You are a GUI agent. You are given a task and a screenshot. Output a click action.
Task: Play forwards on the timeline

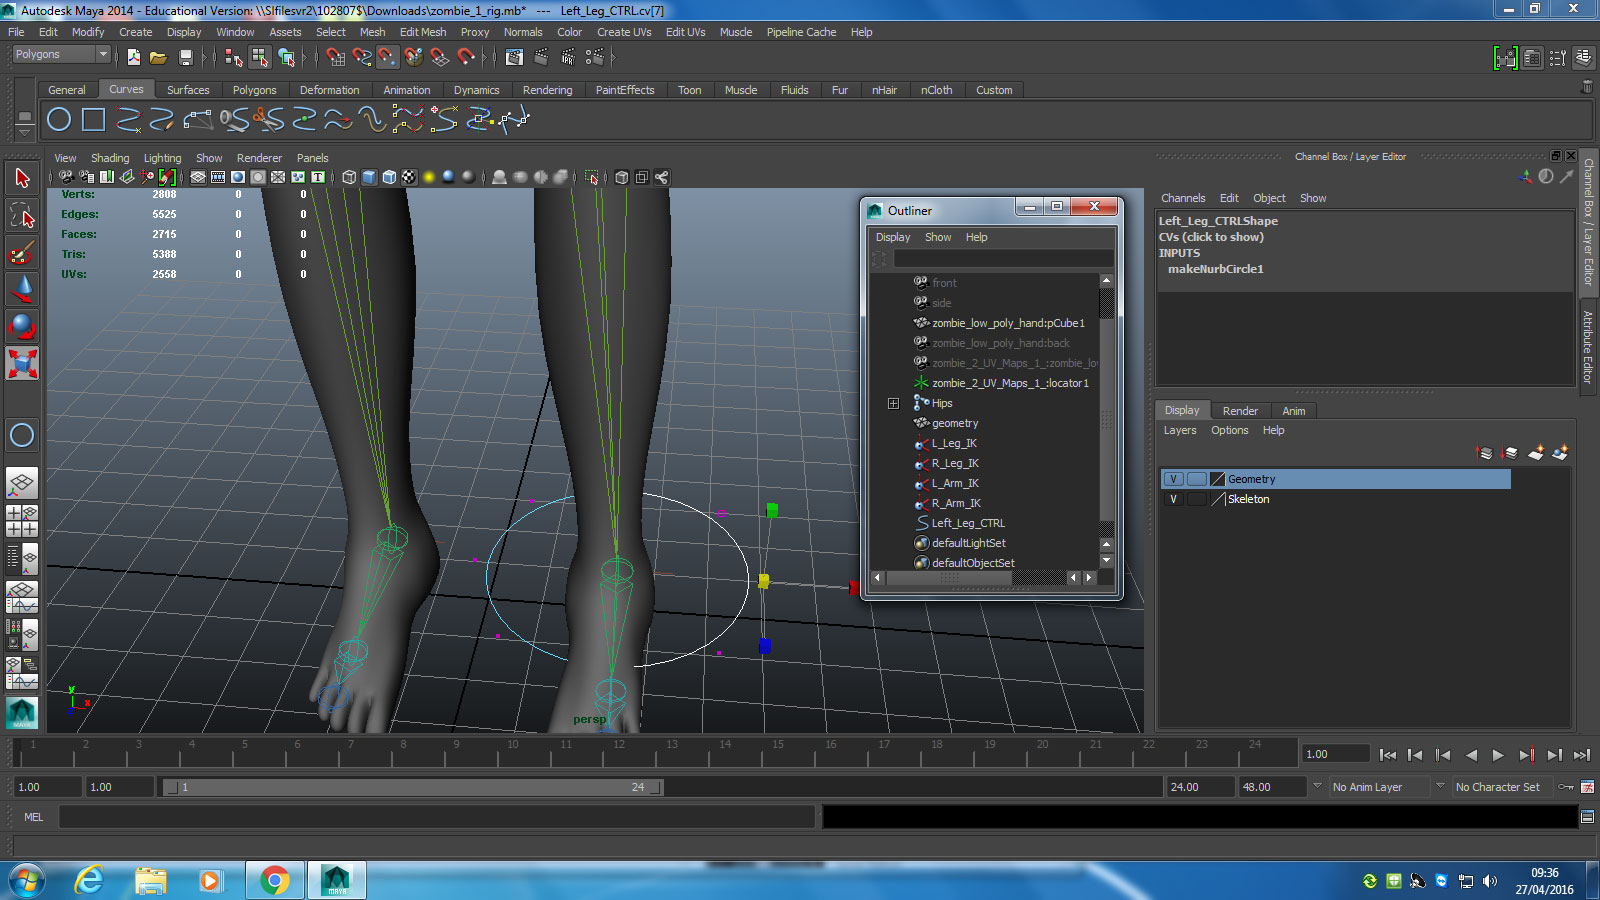pos(1498,755)
